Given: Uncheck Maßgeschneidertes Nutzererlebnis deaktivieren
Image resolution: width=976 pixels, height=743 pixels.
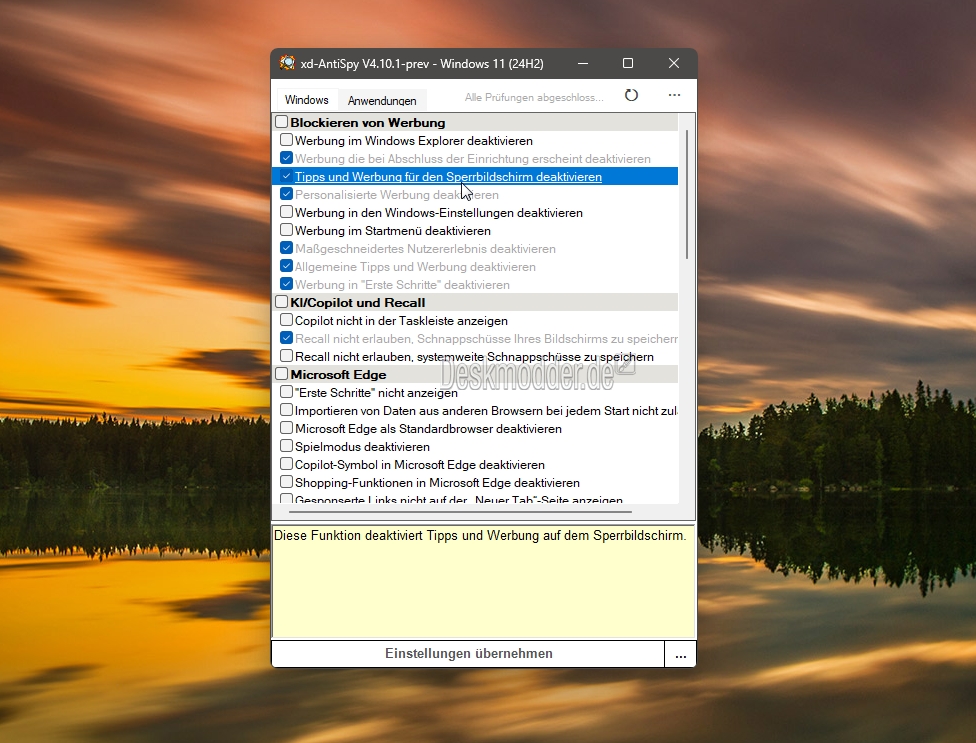Looking at the screenshot, I should coord(286,248).
